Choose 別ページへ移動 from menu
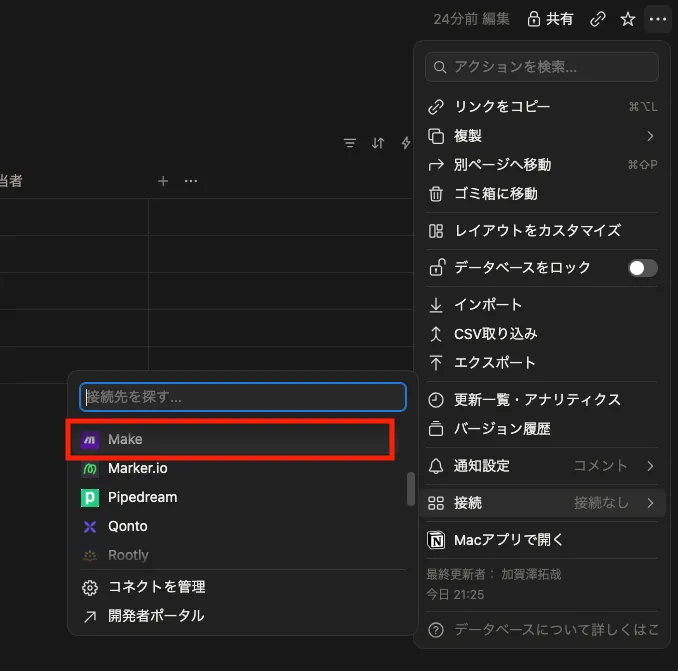The width and height of the screenshot is (678, 671). coord(542,165)
